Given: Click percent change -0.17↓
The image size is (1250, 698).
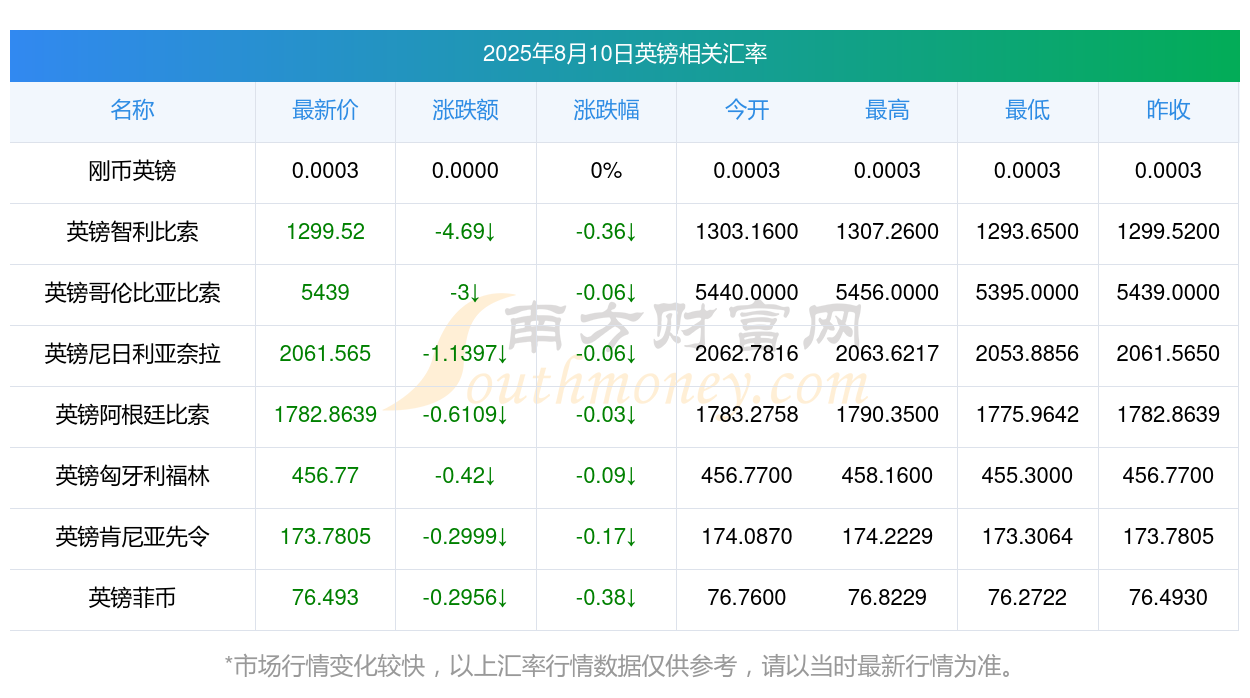Looking at the screenshot, I should (606, 537).
